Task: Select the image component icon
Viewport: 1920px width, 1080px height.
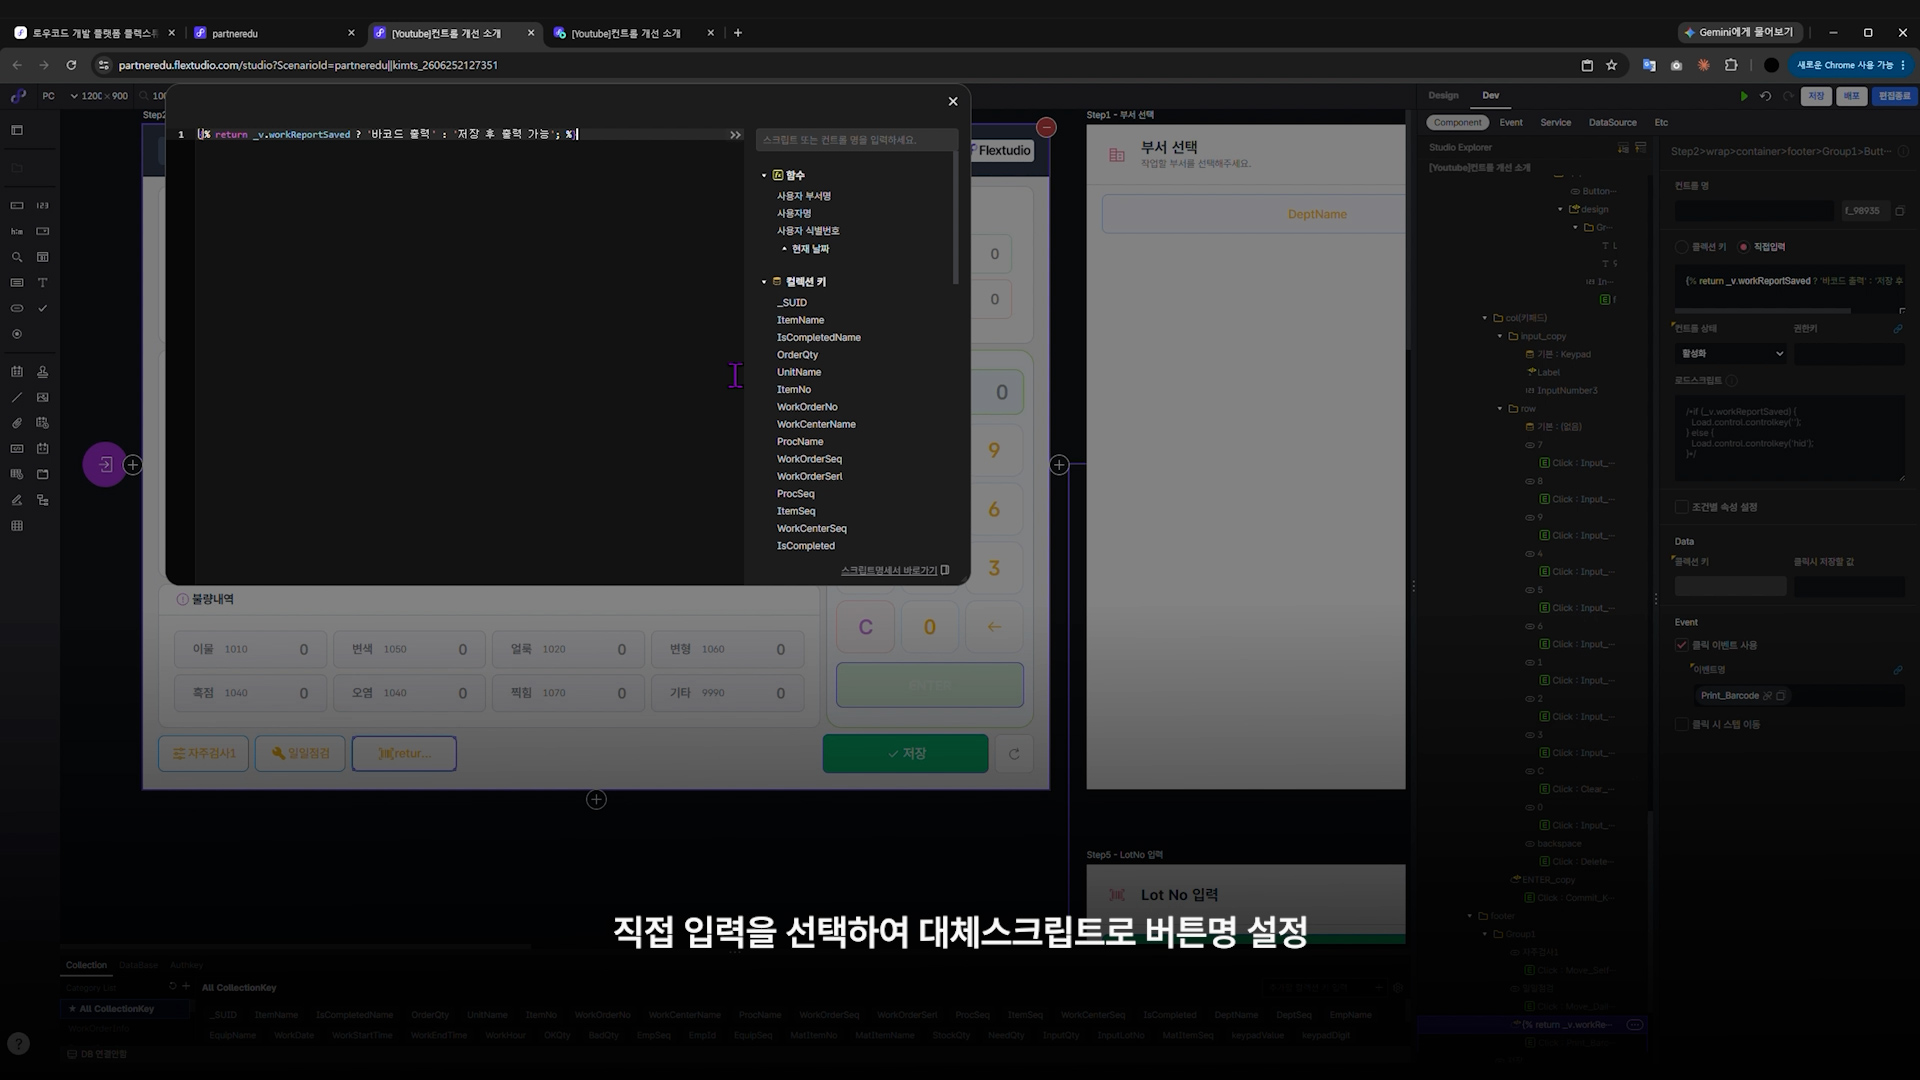Action: (x=42, y=397)
